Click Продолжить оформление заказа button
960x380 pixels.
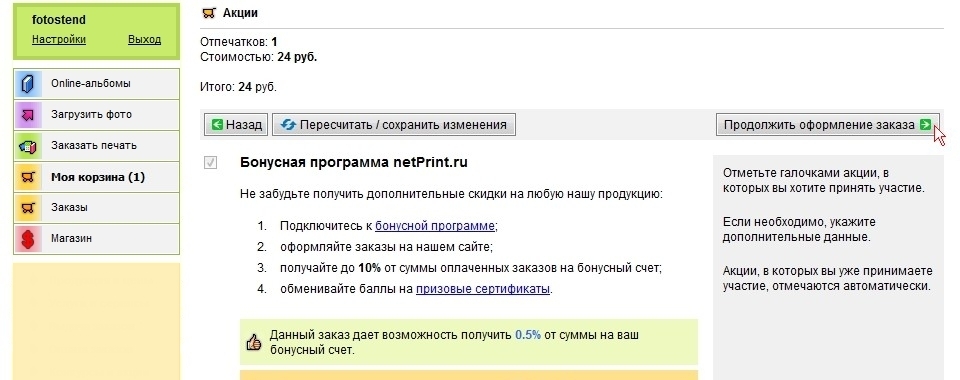pyautogui.click(x=828, y=125)
